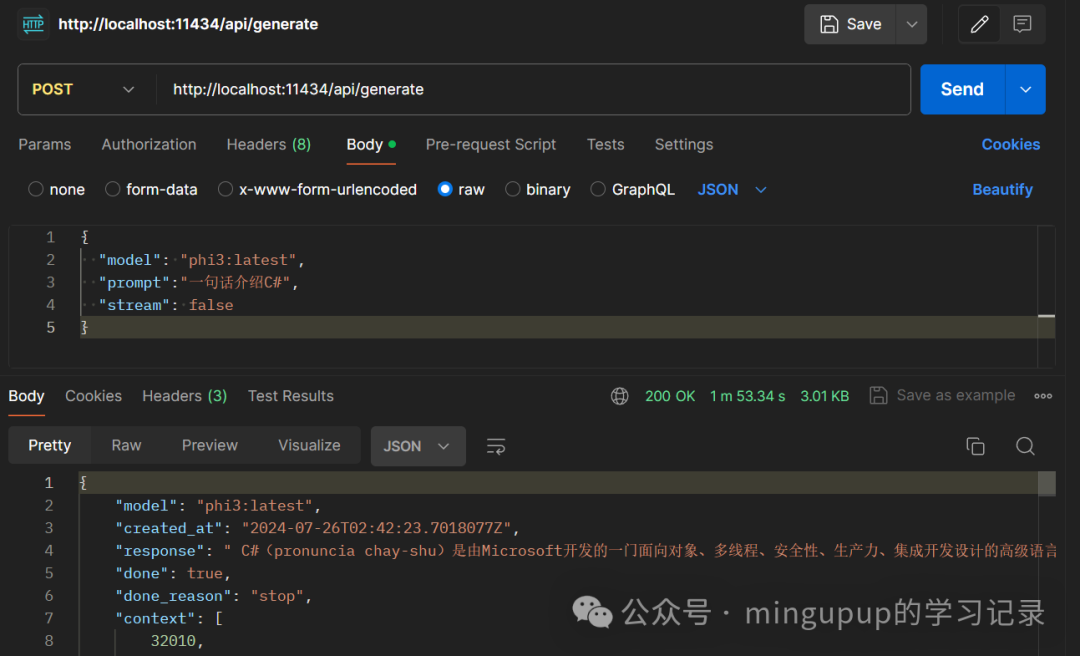Switch to the Authorization tab
1080x656 pixels.
click(x=149, y=144)
